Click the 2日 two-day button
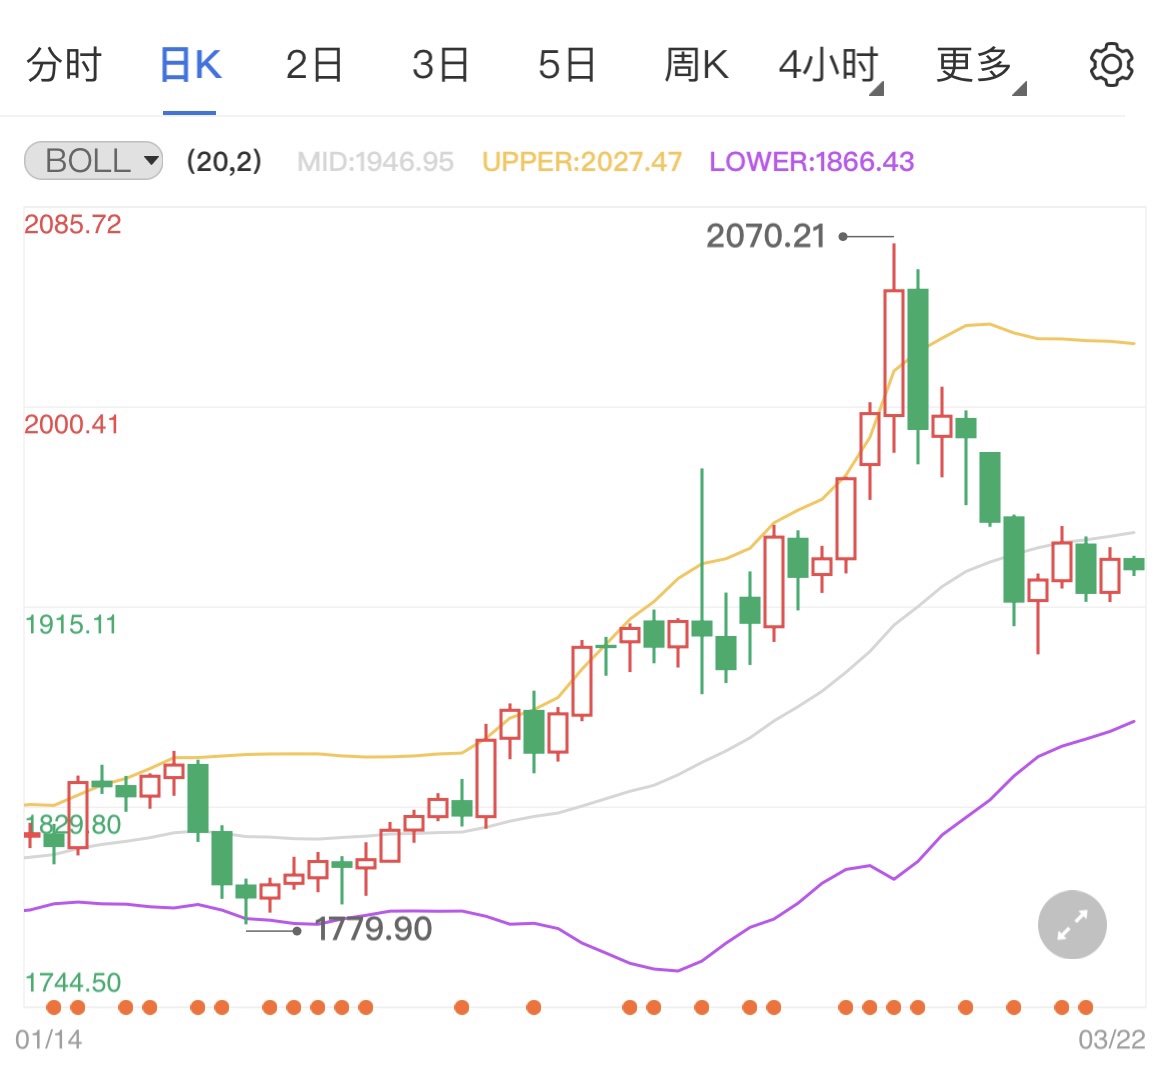Image resolution: width=1170 pixels, height=1070 pixels. click(x=315, y=64)
